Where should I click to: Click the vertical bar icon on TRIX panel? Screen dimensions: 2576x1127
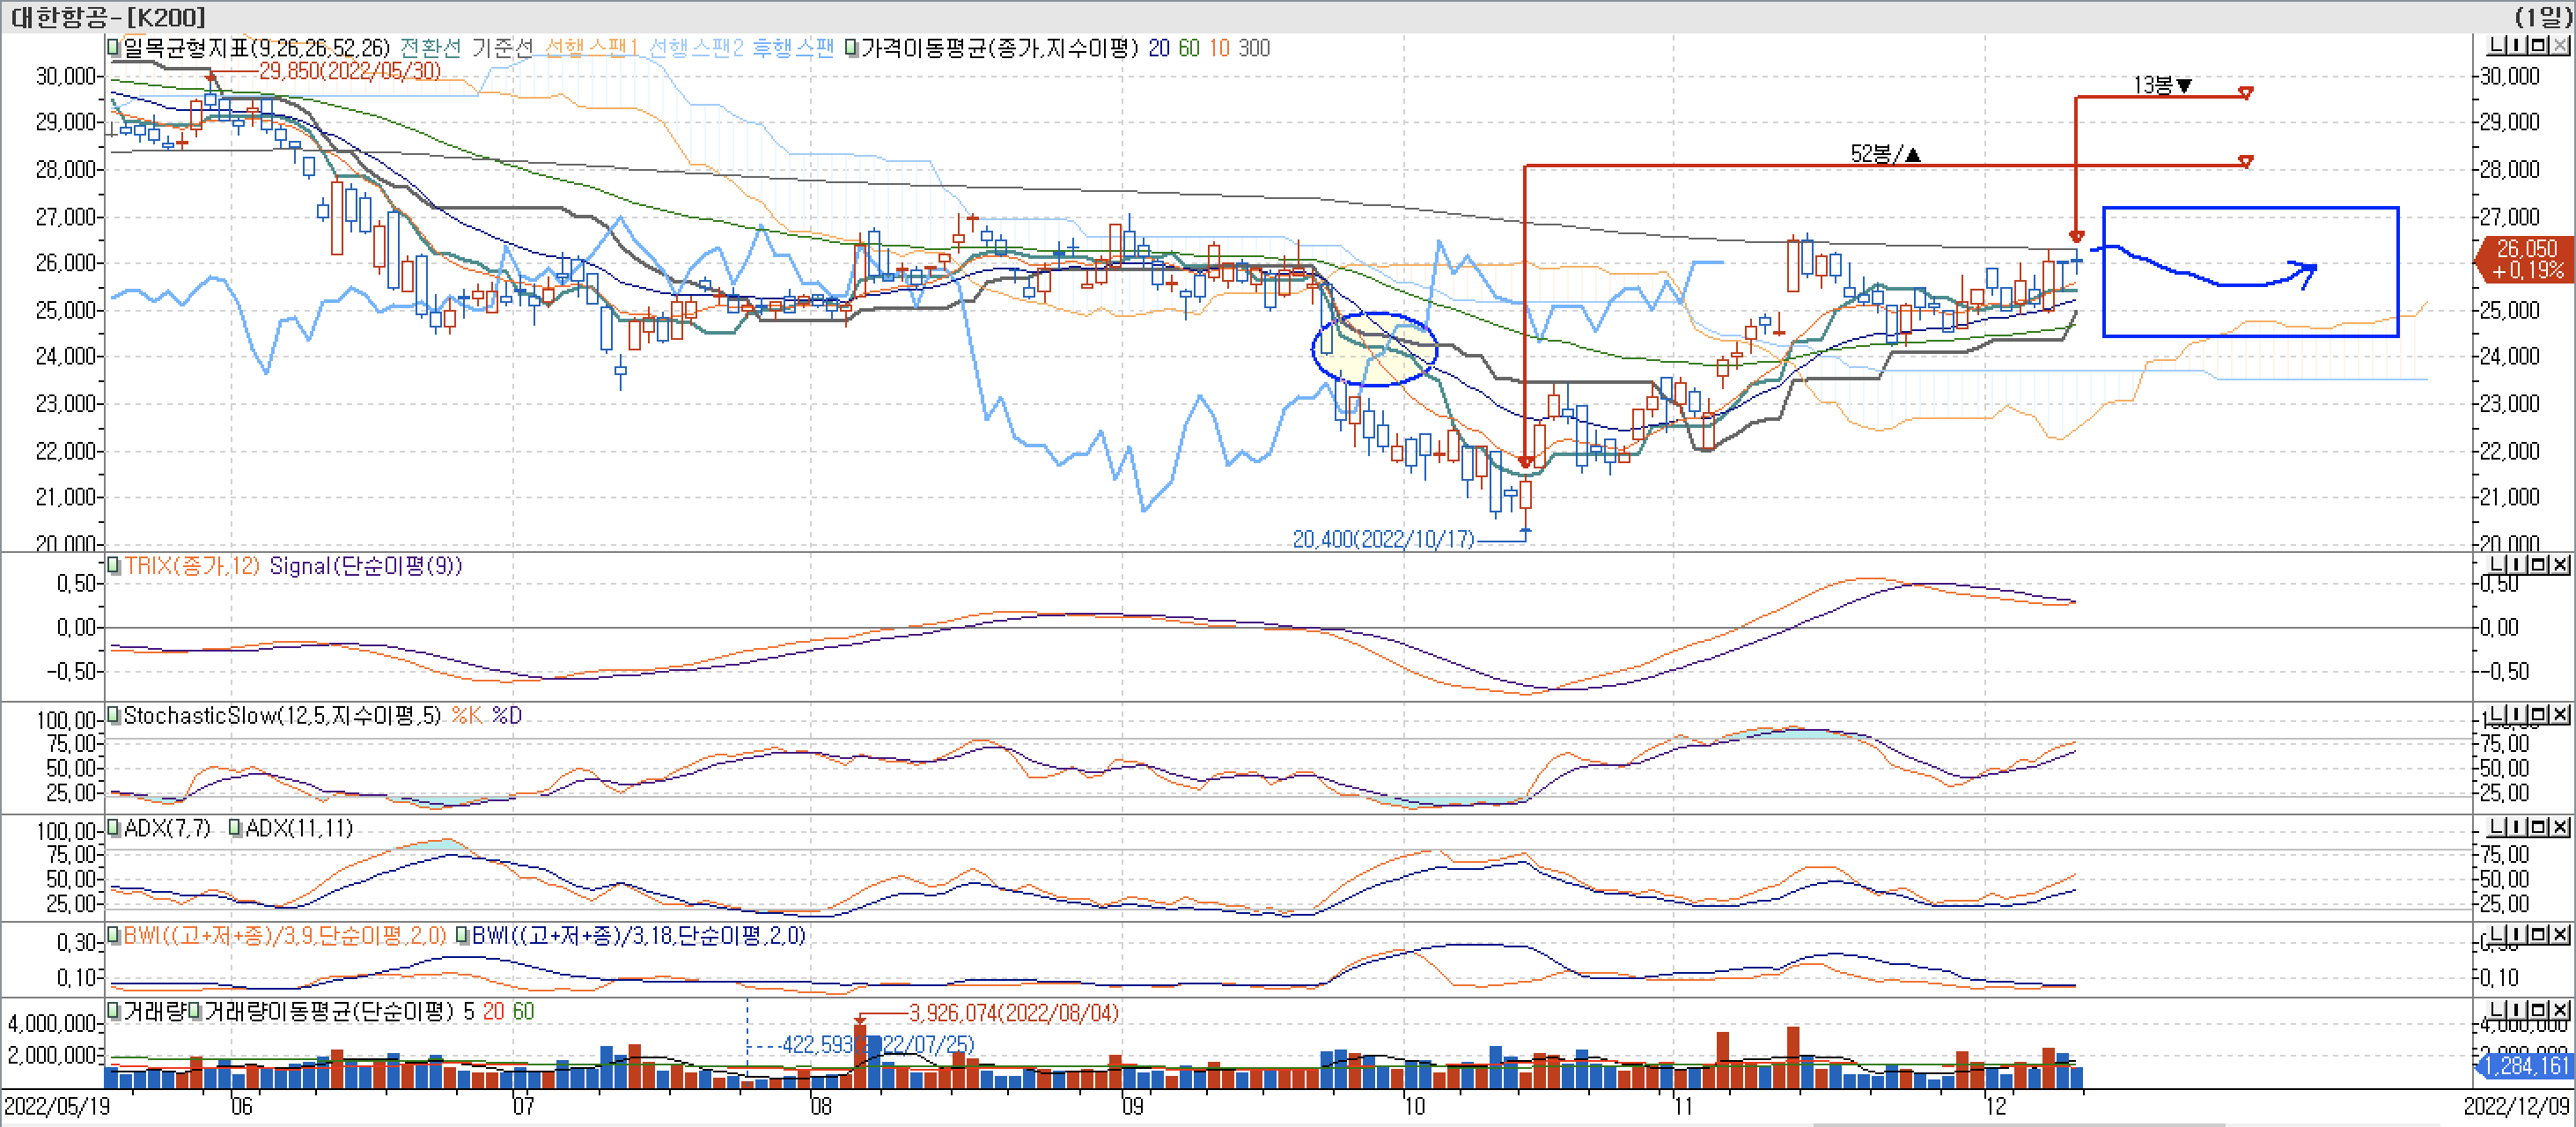[x=2516, y=565]
